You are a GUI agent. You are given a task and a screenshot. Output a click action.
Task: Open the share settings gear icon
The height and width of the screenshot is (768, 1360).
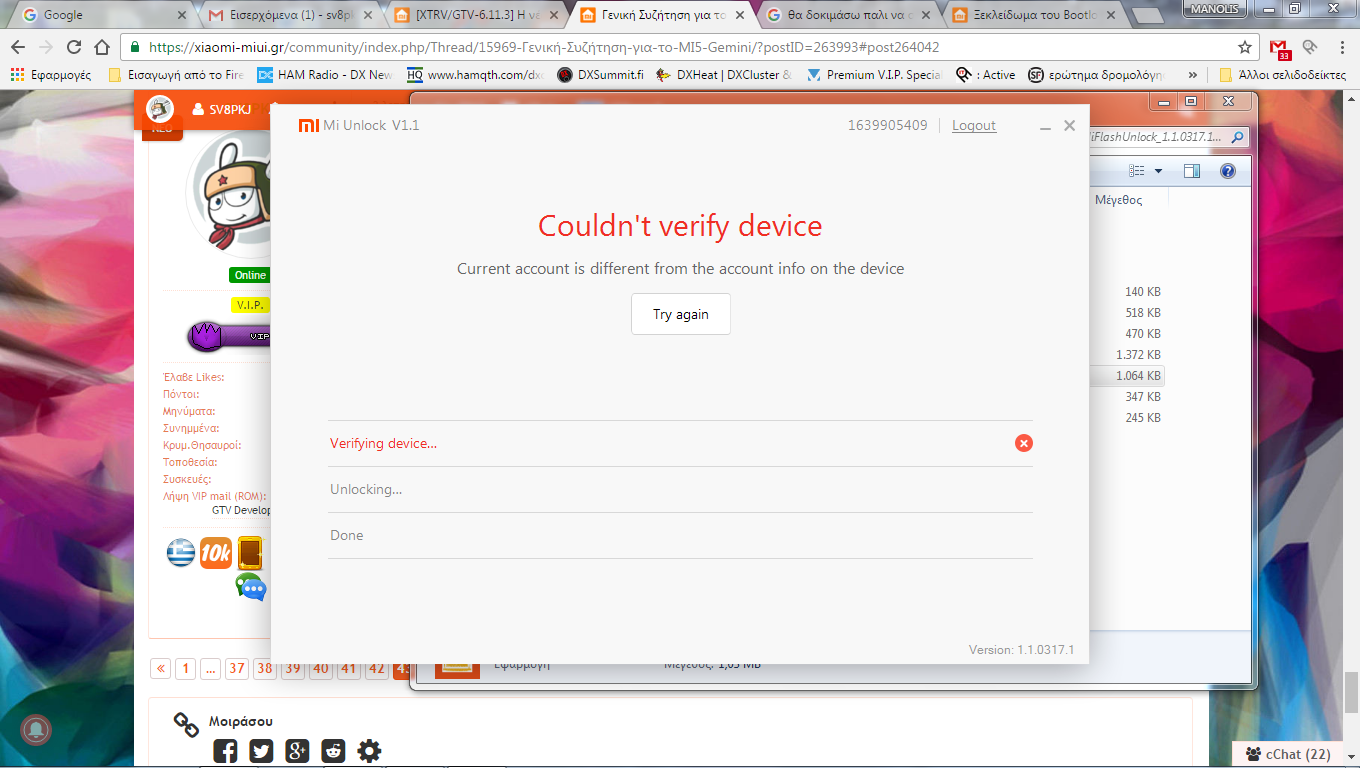(x=370, y=751)
